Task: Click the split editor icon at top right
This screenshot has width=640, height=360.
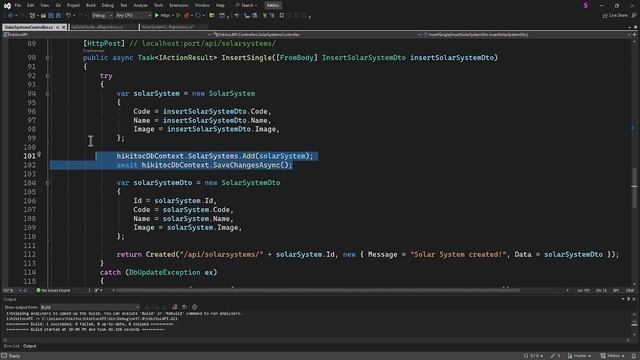Action: click(634, 35)
